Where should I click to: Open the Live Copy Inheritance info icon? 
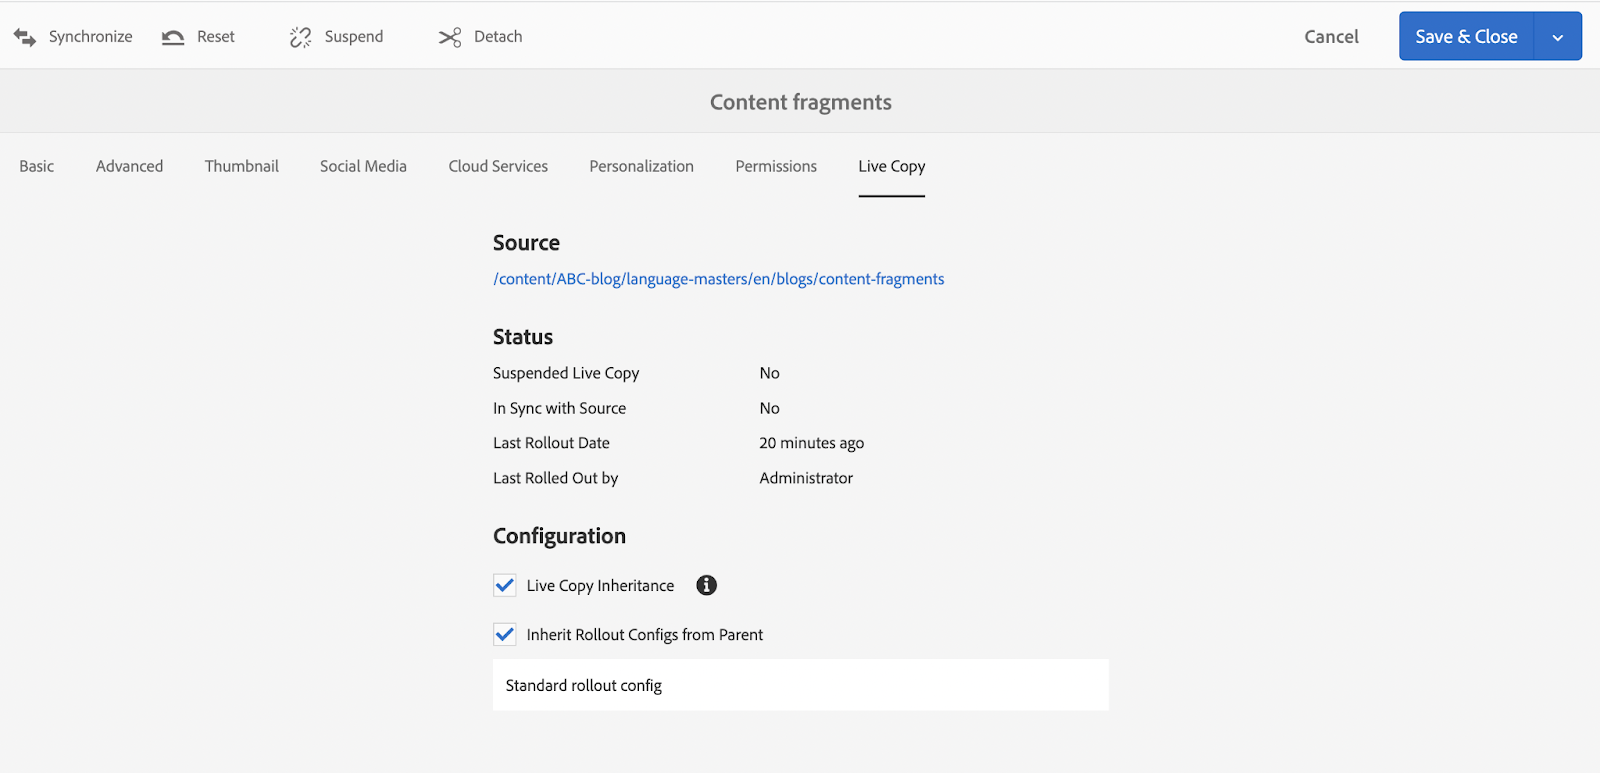coord(707,585)
